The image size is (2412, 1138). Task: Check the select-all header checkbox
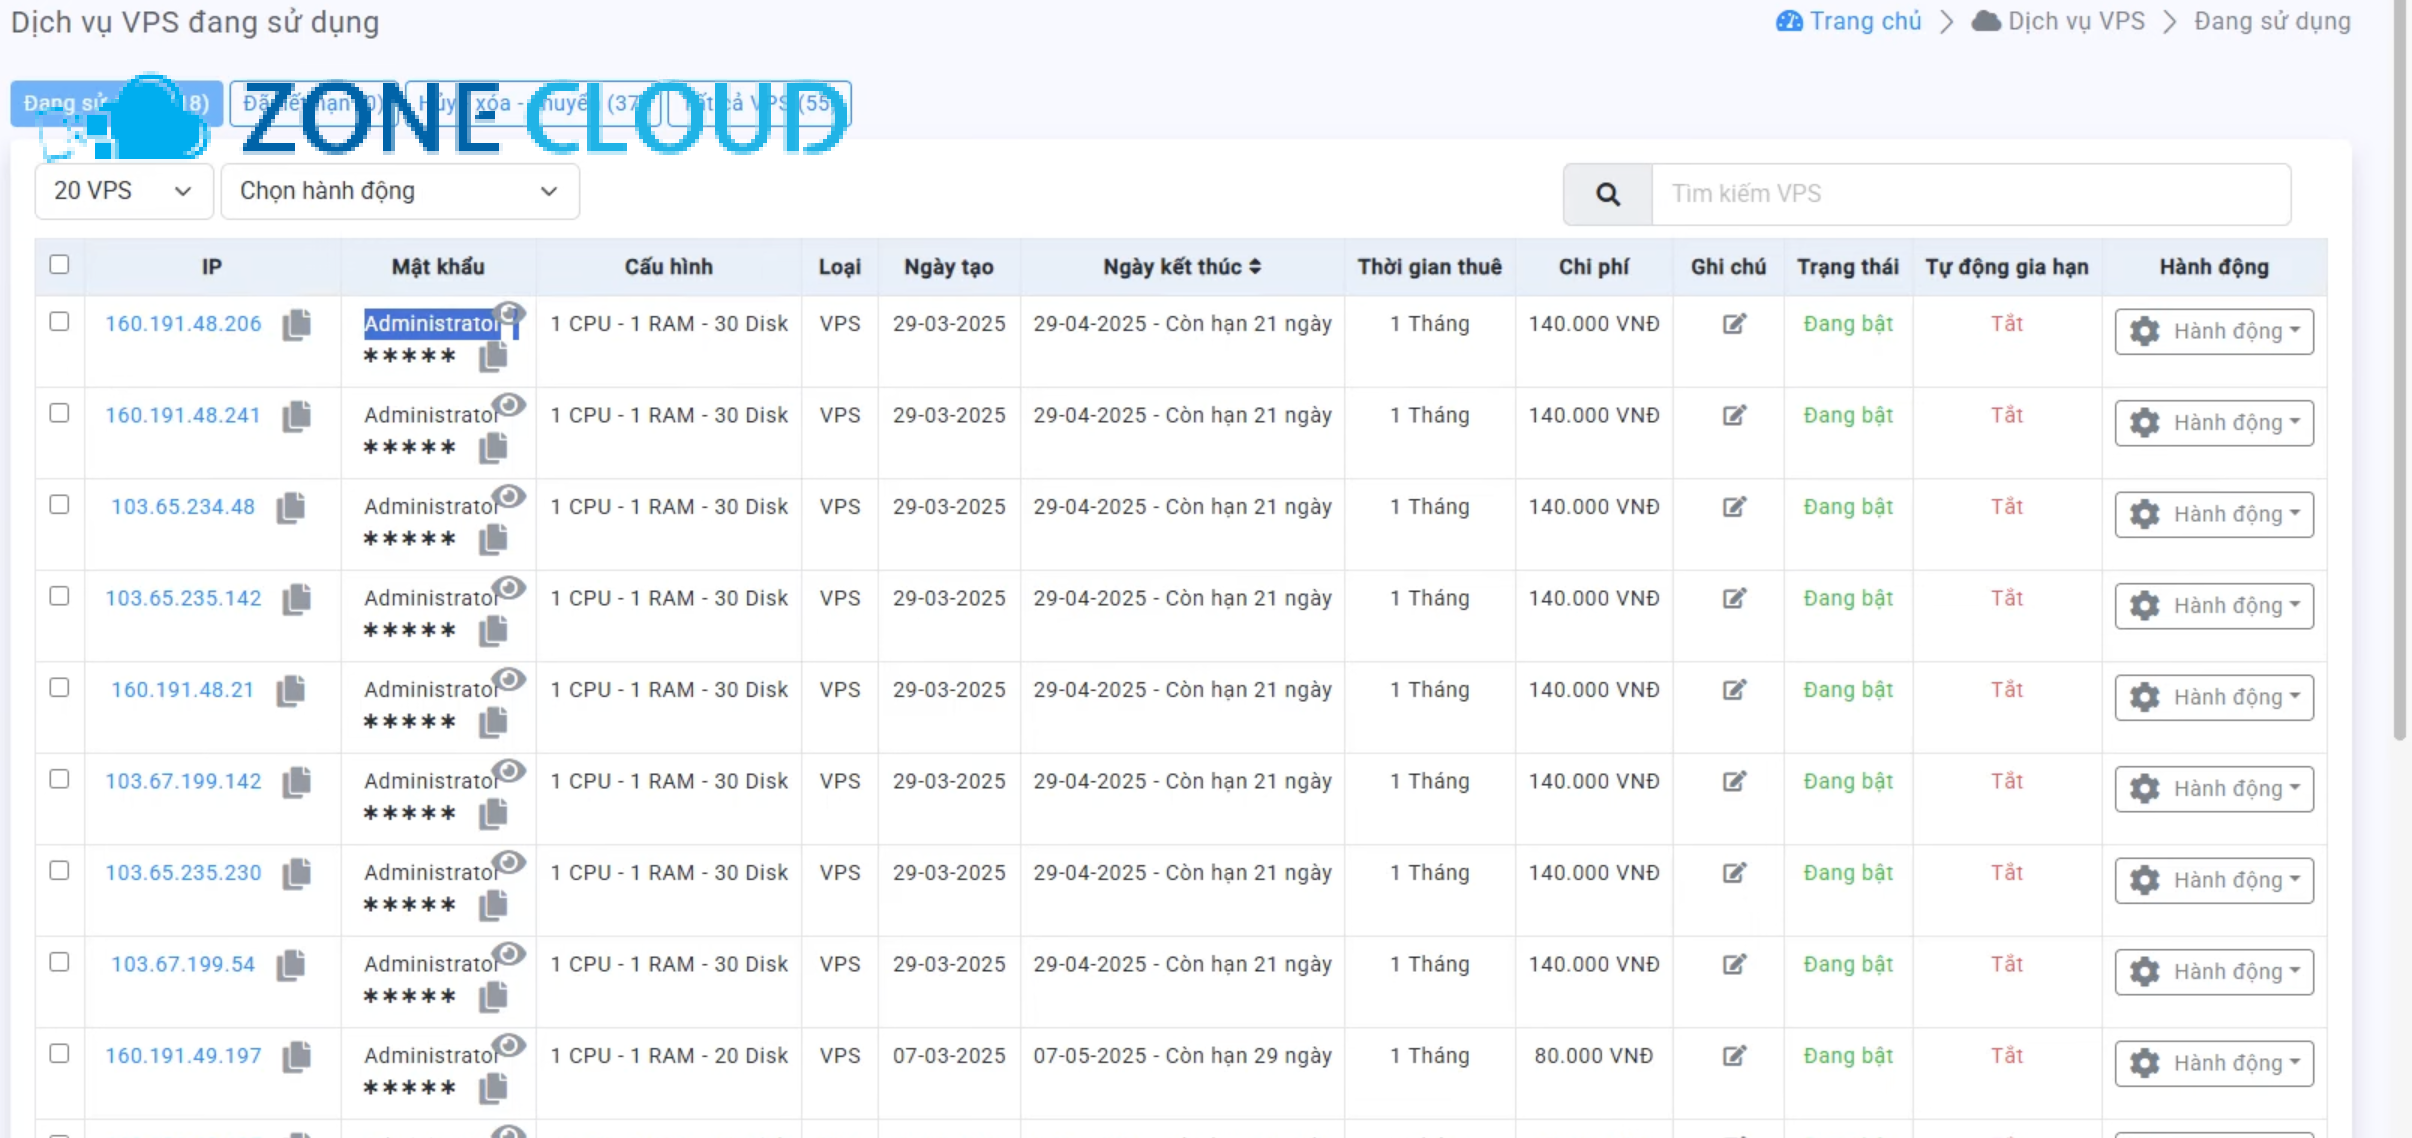pyautogui.click(x=59, y=264)
